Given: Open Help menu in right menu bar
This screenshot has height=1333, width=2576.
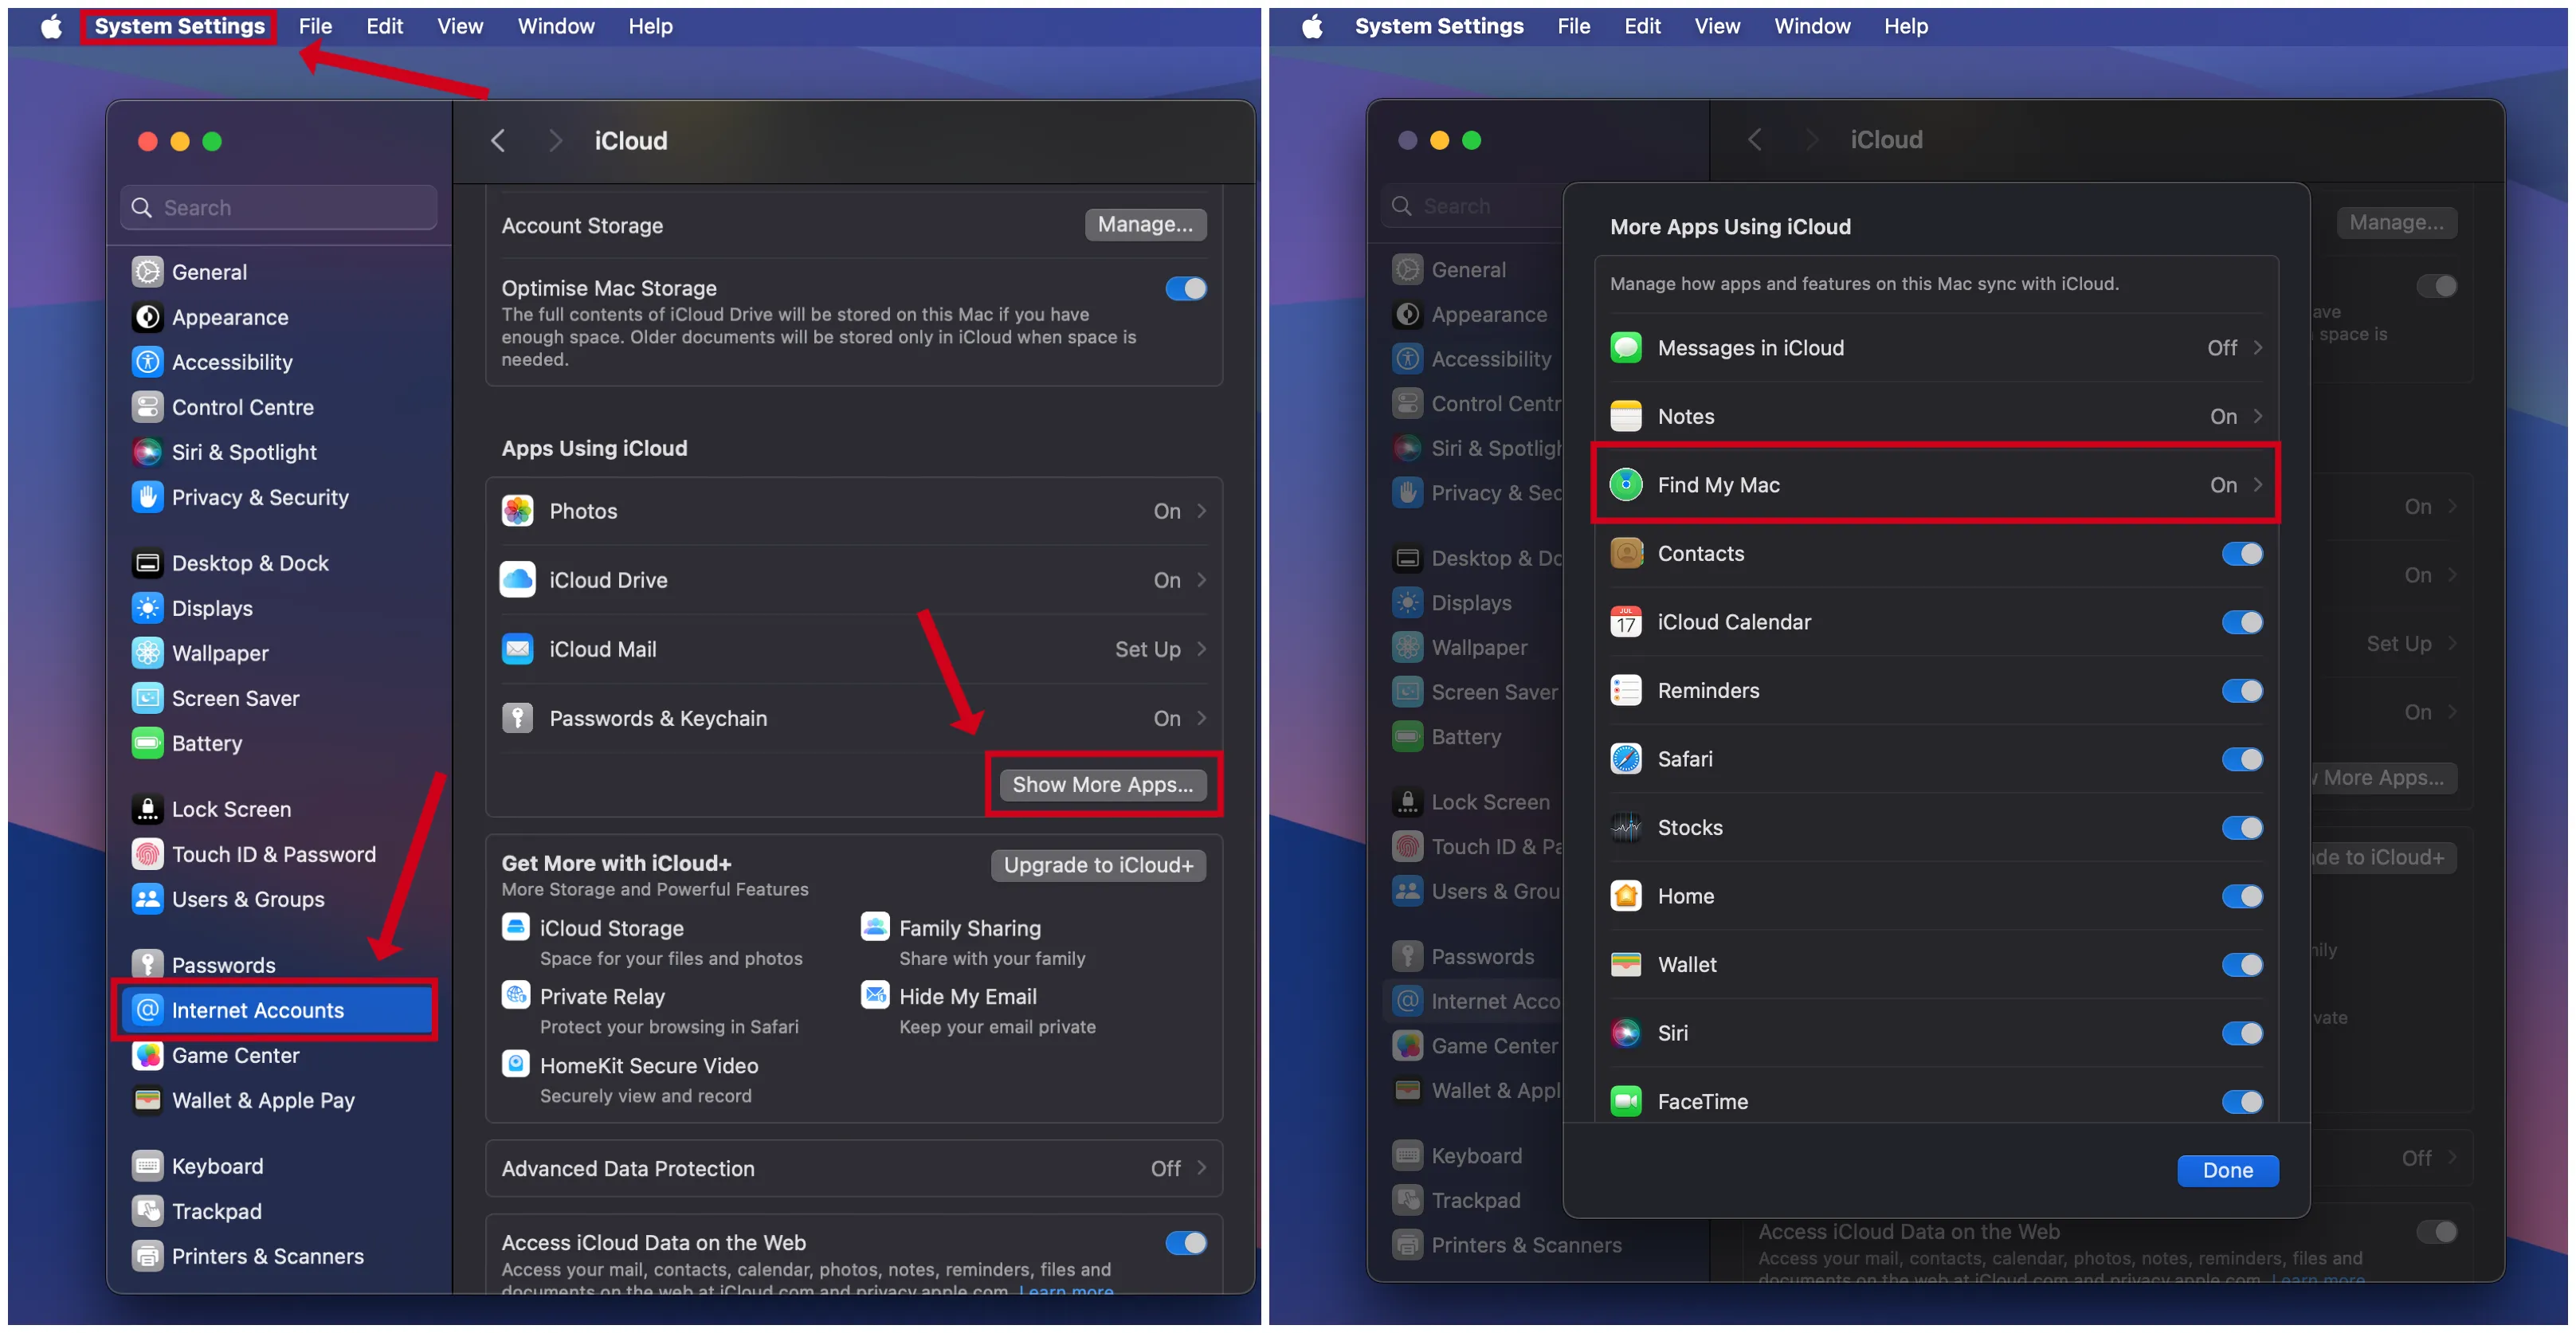Looking at the screenshot, I should pos(1906,26).
